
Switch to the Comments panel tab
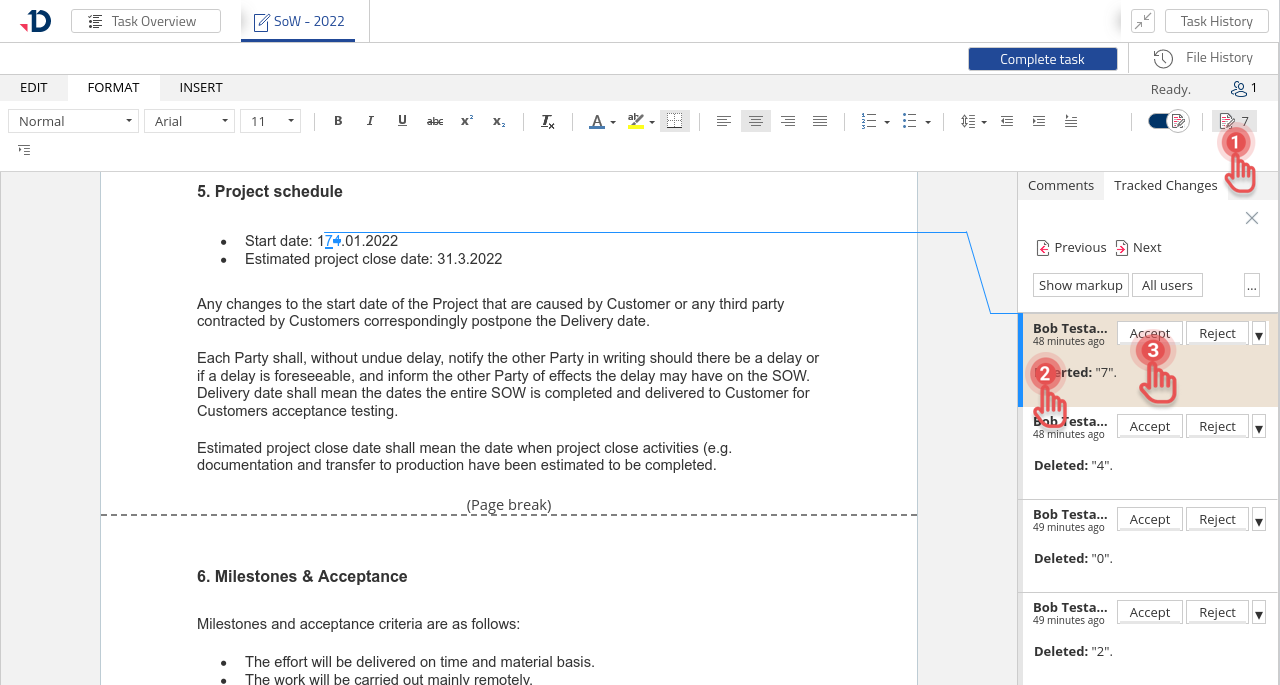pos(1060,185)
